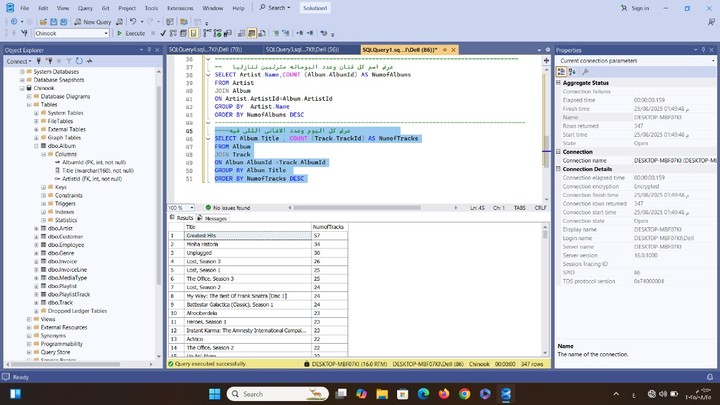Screen dimensions: 720x405
Task: Click the NumofTracks column header
Action: [329, 227]
